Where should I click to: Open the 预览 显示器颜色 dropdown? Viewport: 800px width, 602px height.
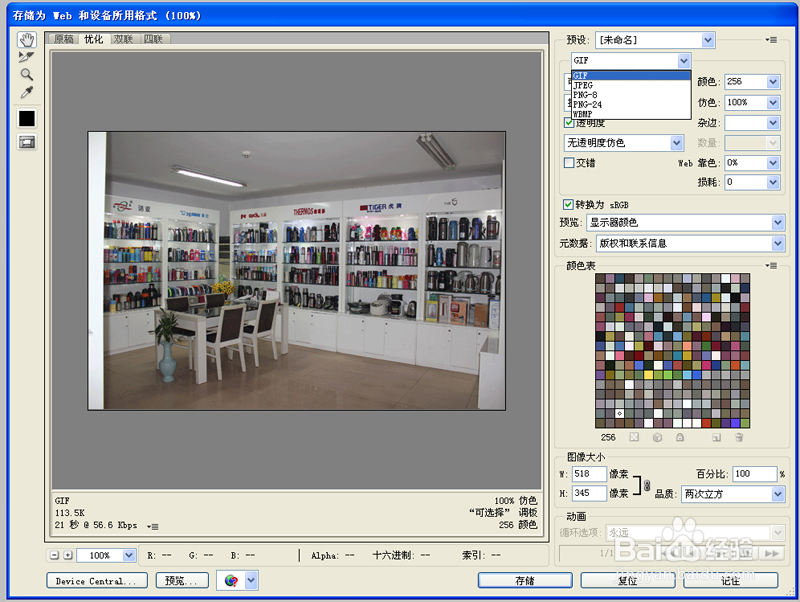[778, 222]
